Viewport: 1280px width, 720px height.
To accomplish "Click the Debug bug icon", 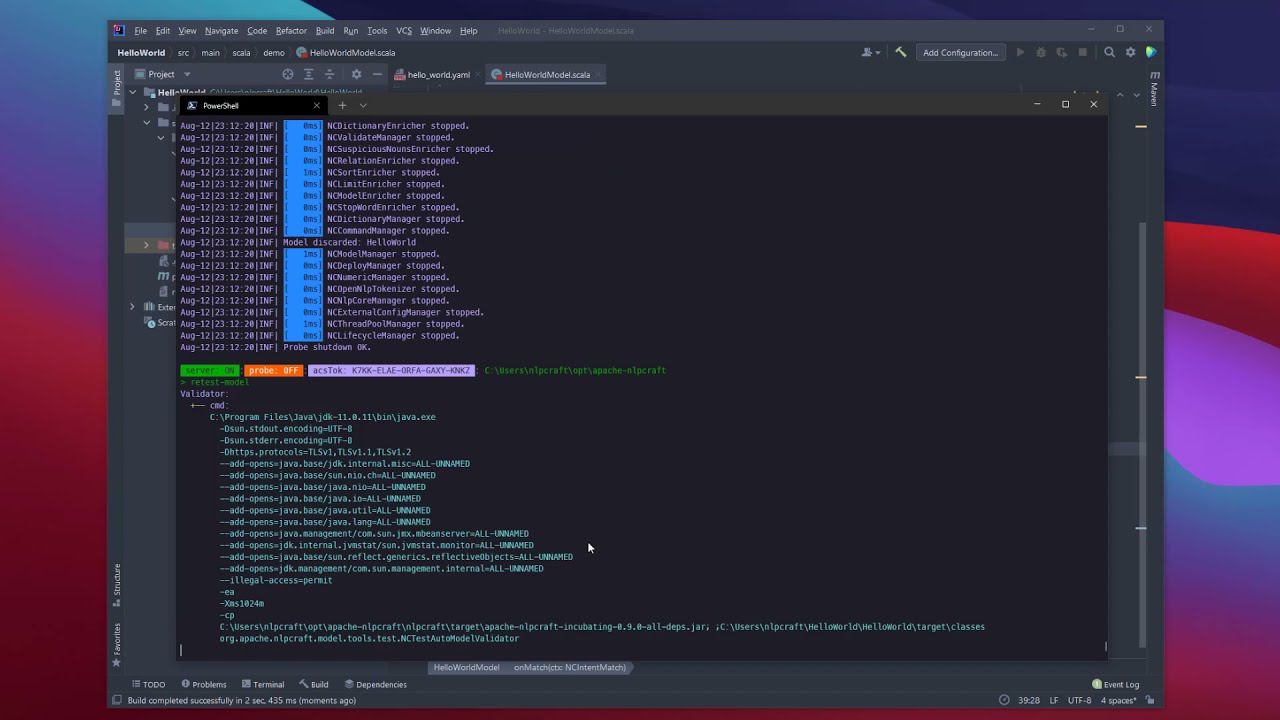I will coord(1041,52).
